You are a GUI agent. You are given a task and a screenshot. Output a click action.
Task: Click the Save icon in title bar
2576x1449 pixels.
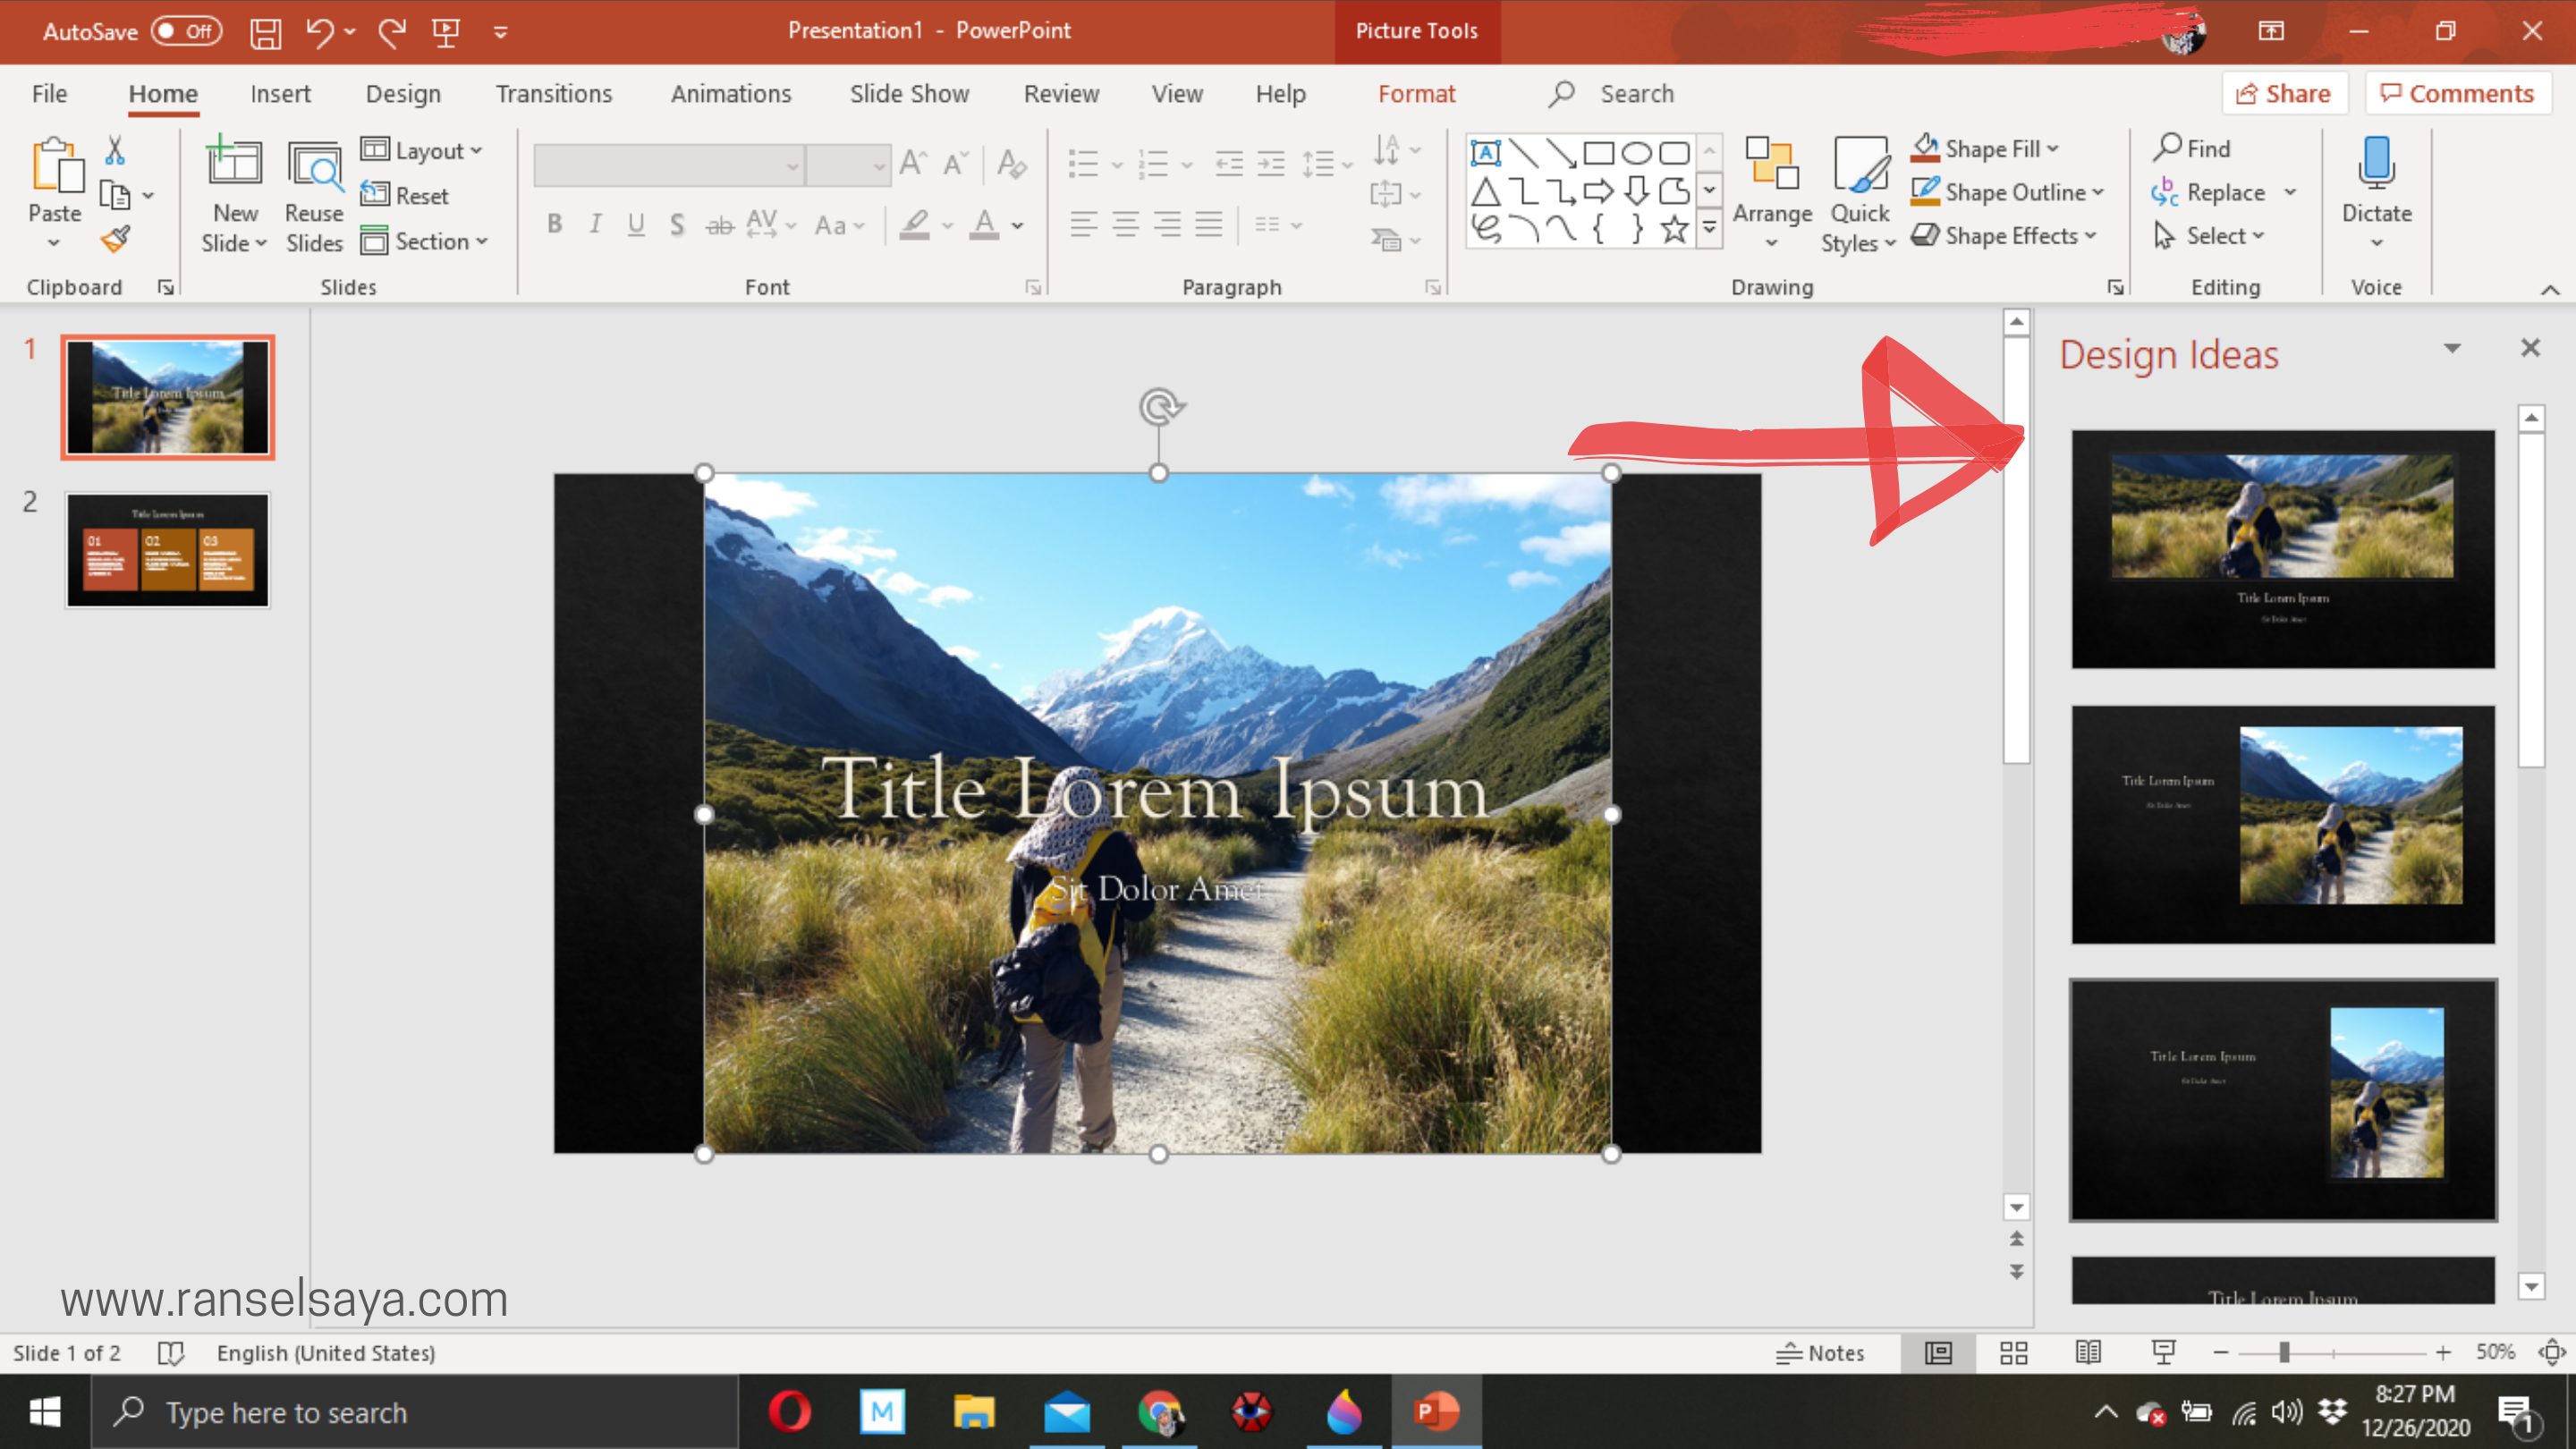pyautogui.click(x=266, y=32)
